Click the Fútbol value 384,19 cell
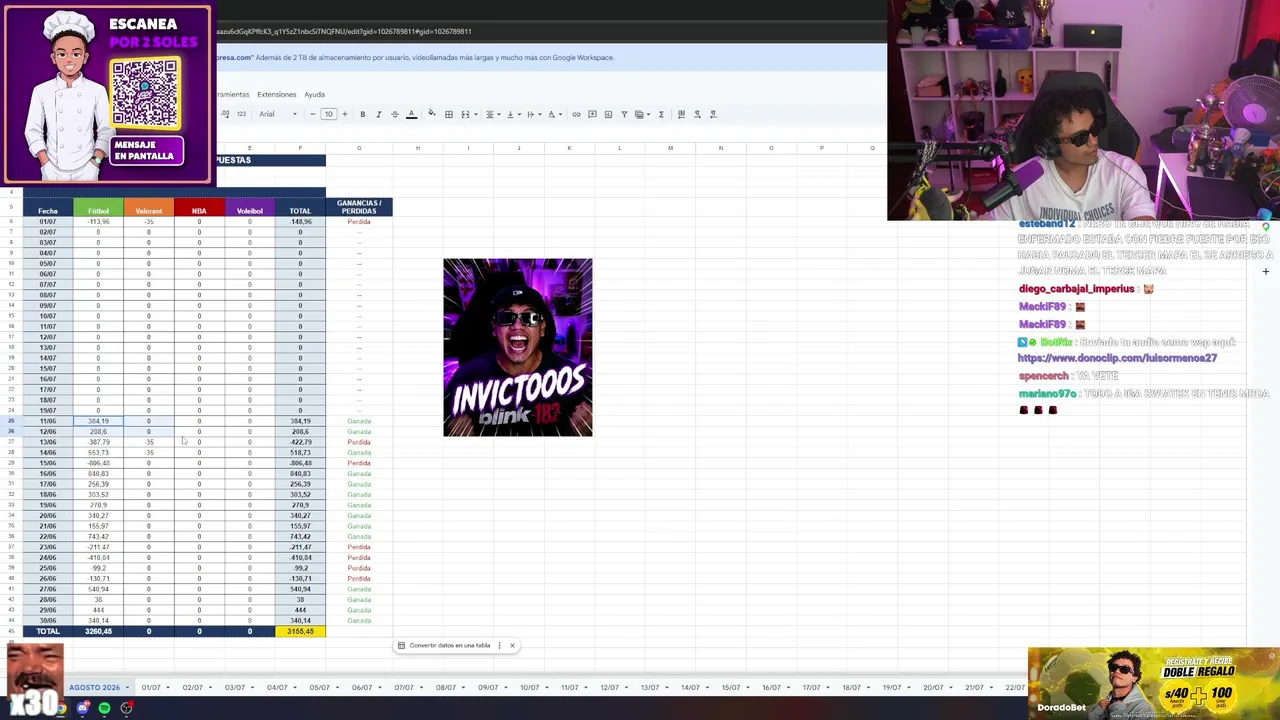Viewport: 1280px width, 720px height. pos(98,421)
